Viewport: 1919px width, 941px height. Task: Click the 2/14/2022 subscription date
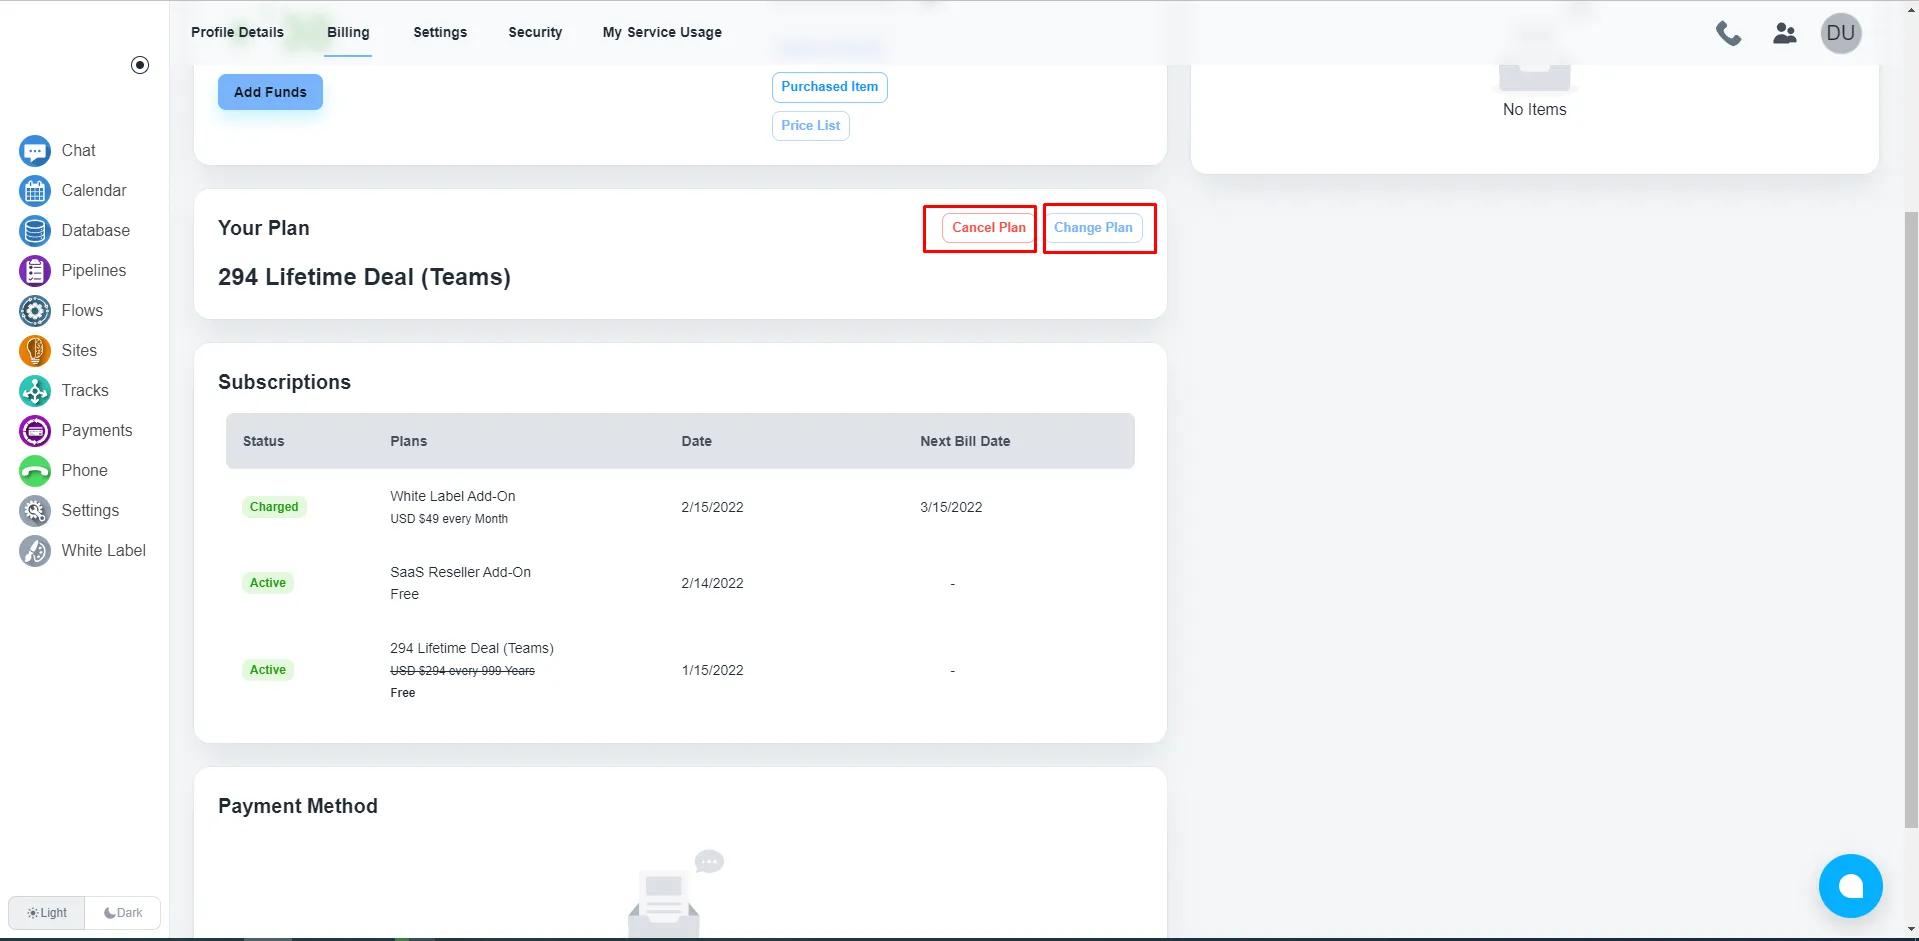point(712,583)
